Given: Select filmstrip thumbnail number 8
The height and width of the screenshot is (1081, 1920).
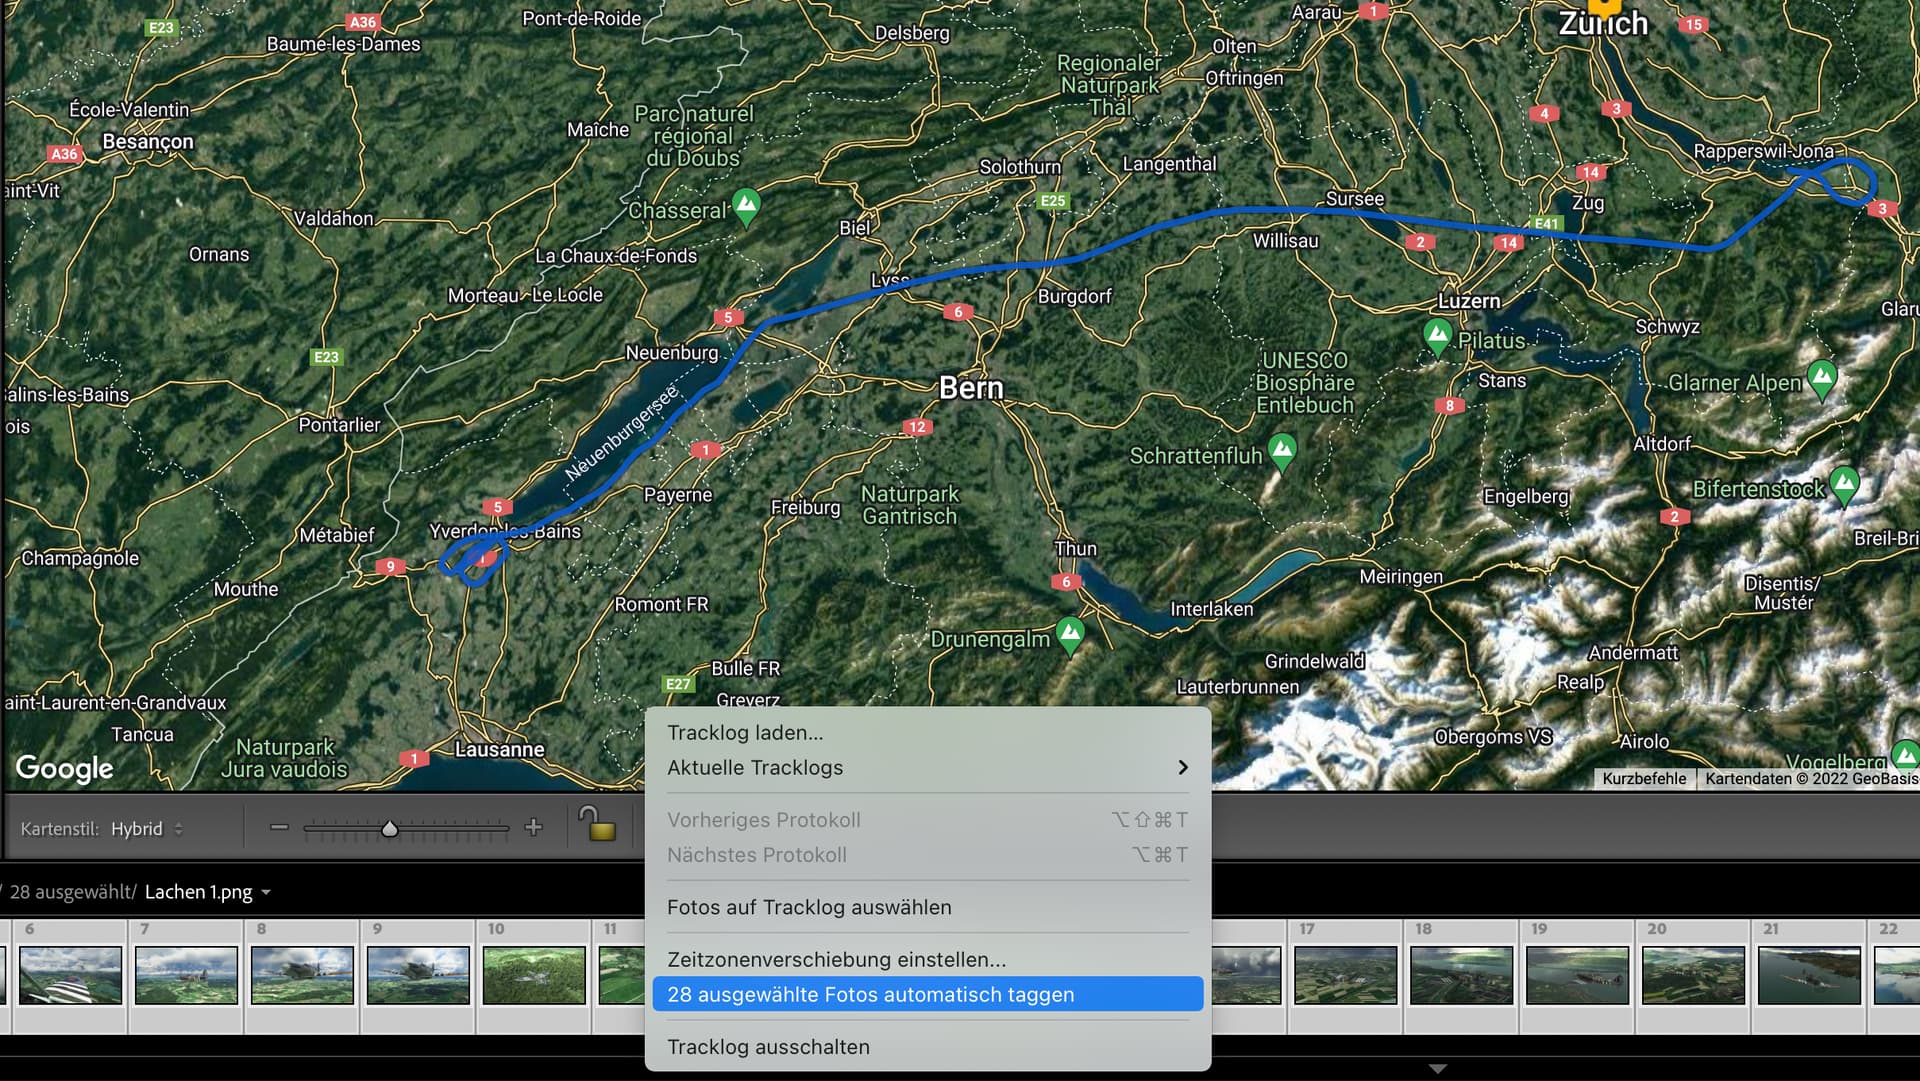Looking at the screenshot, I should 302,975.
